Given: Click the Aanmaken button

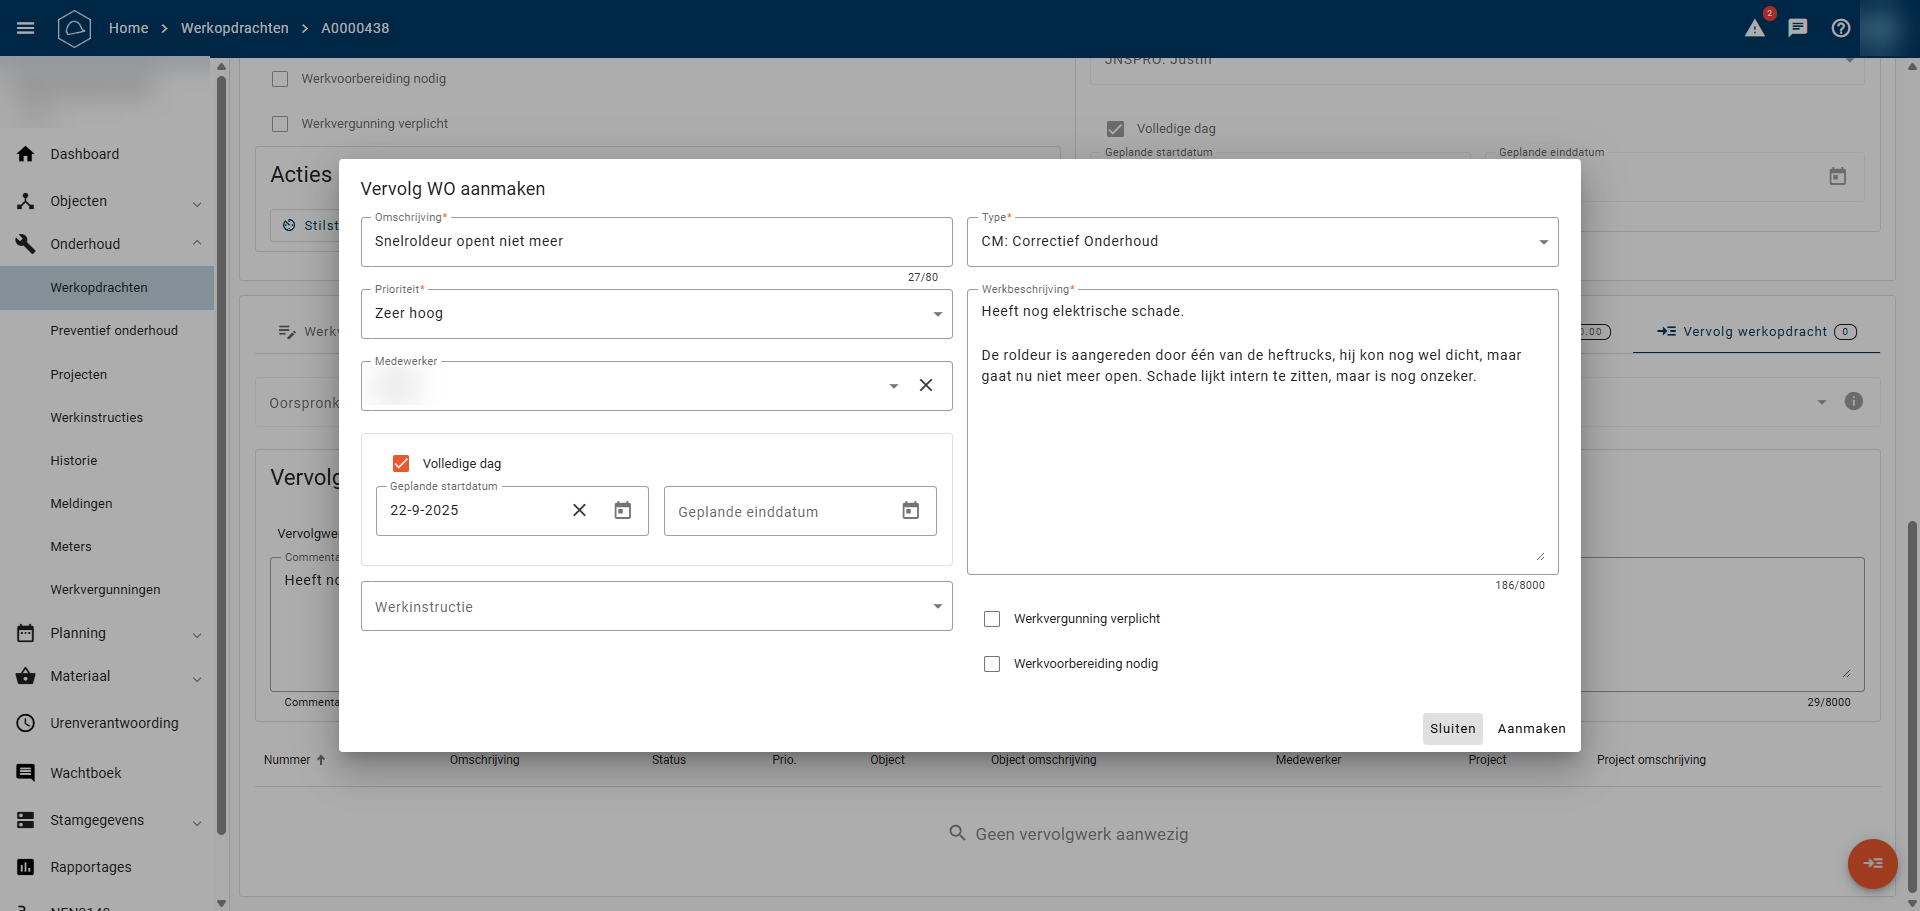Looking at the screenshot, I should (x=1531, y=729).
